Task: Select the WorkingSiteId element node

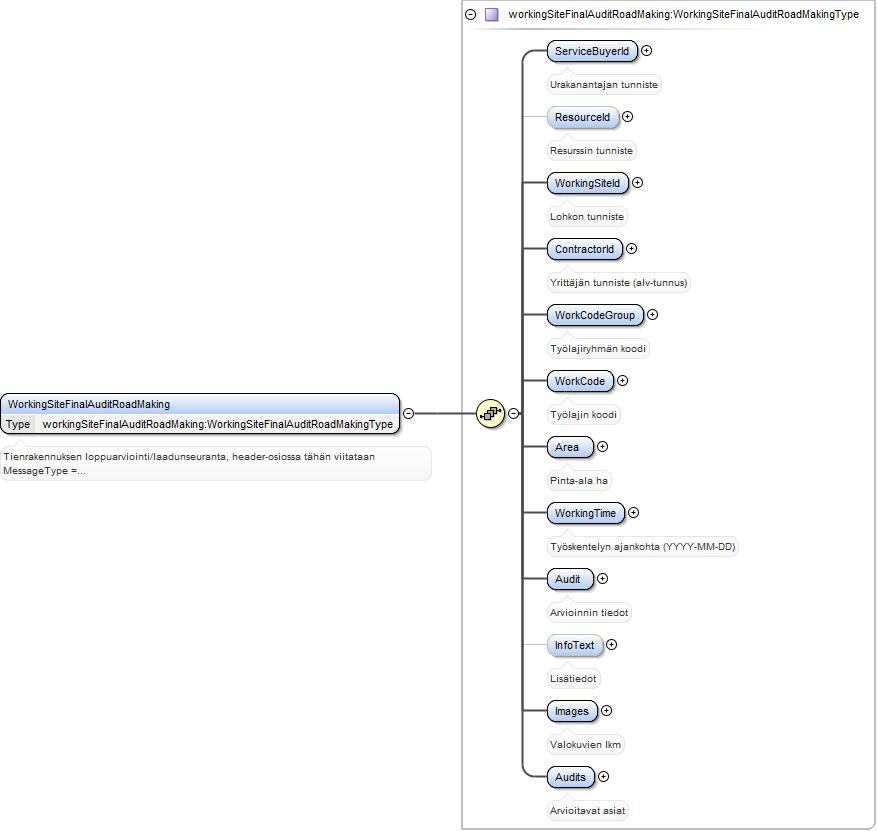Action: (587, 183)
